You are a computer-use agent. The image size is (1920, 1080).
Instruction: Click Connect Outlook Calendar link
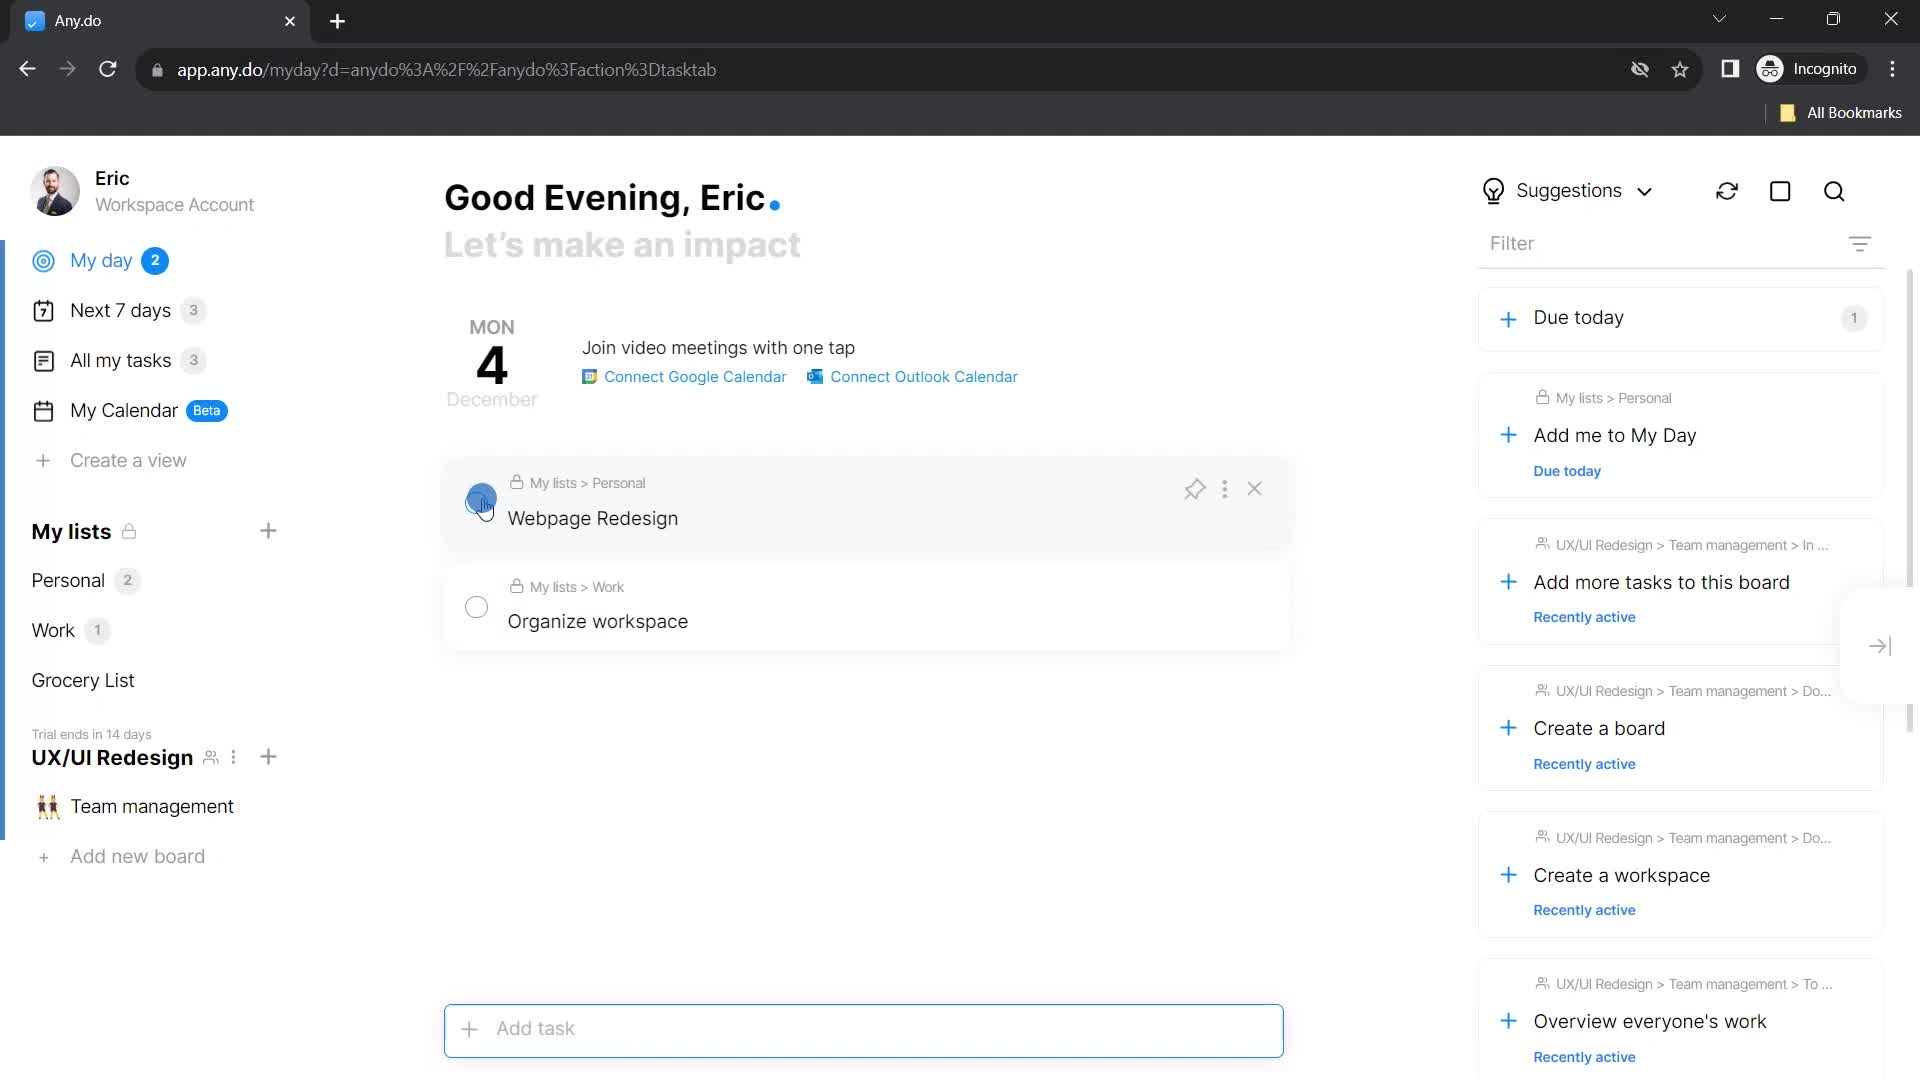pos(924,378)
